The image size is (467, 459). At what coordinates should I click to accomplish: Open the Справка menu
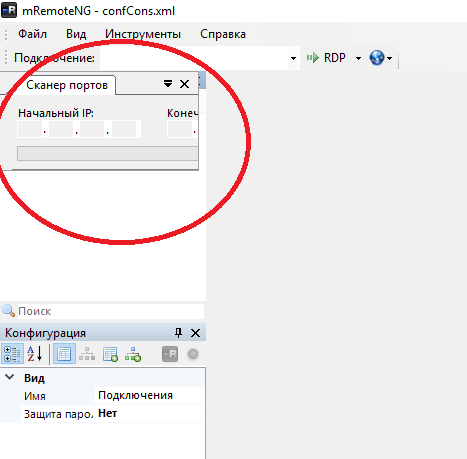pos(223,34)
